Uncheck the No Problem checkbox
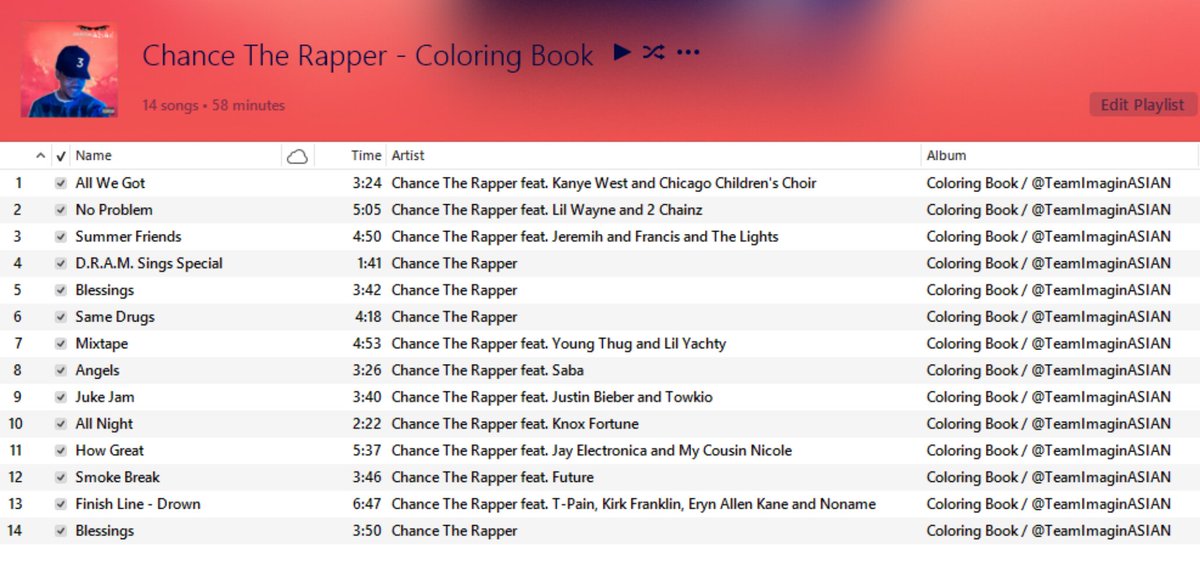 [x=61, y=211]
